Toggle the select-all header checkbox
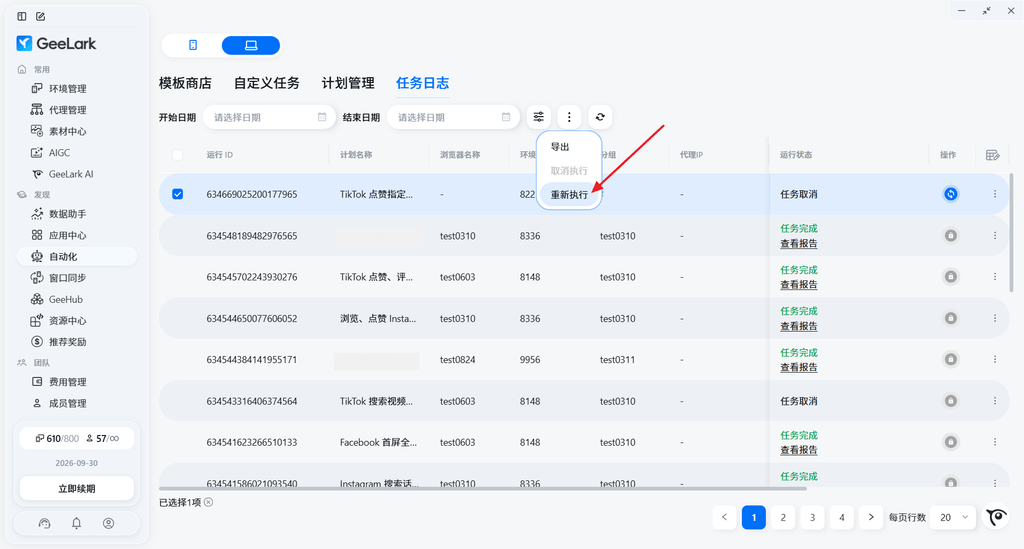This screenshot has width=1024, height=549. (x=178, y=155)
